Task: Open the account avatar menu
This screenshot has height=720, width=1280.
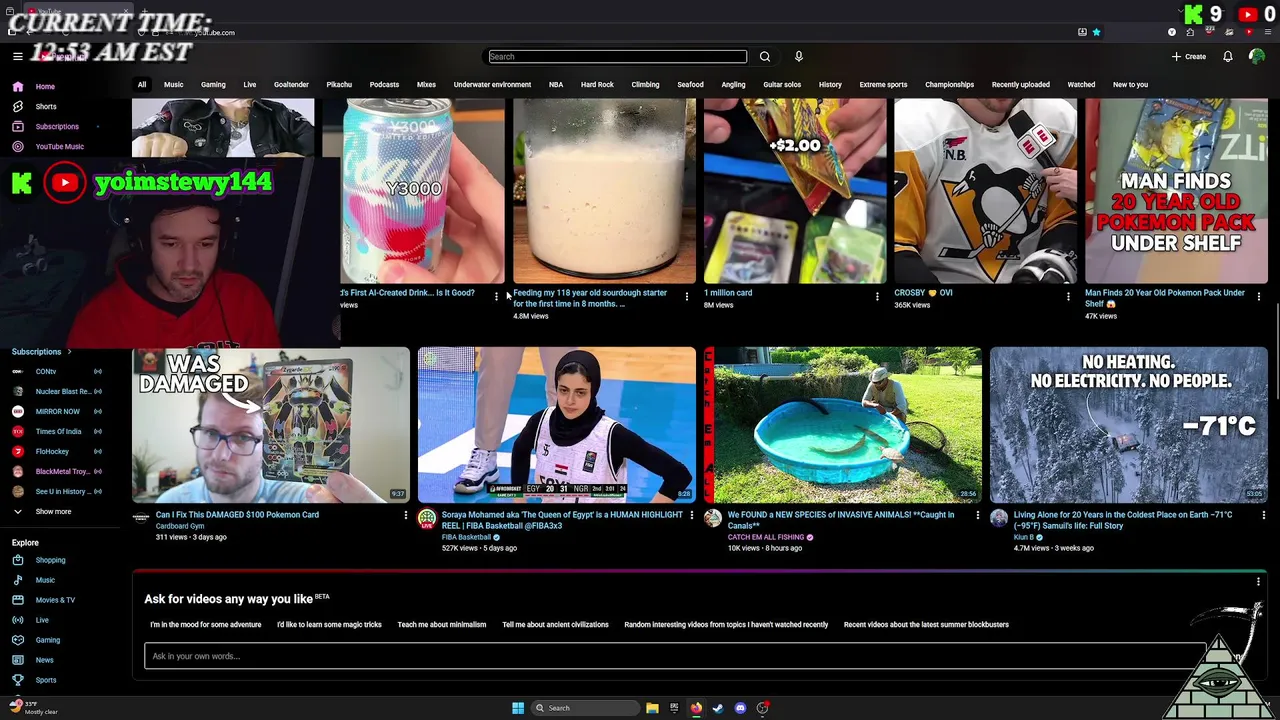Action: click(x=1257, y=57)
